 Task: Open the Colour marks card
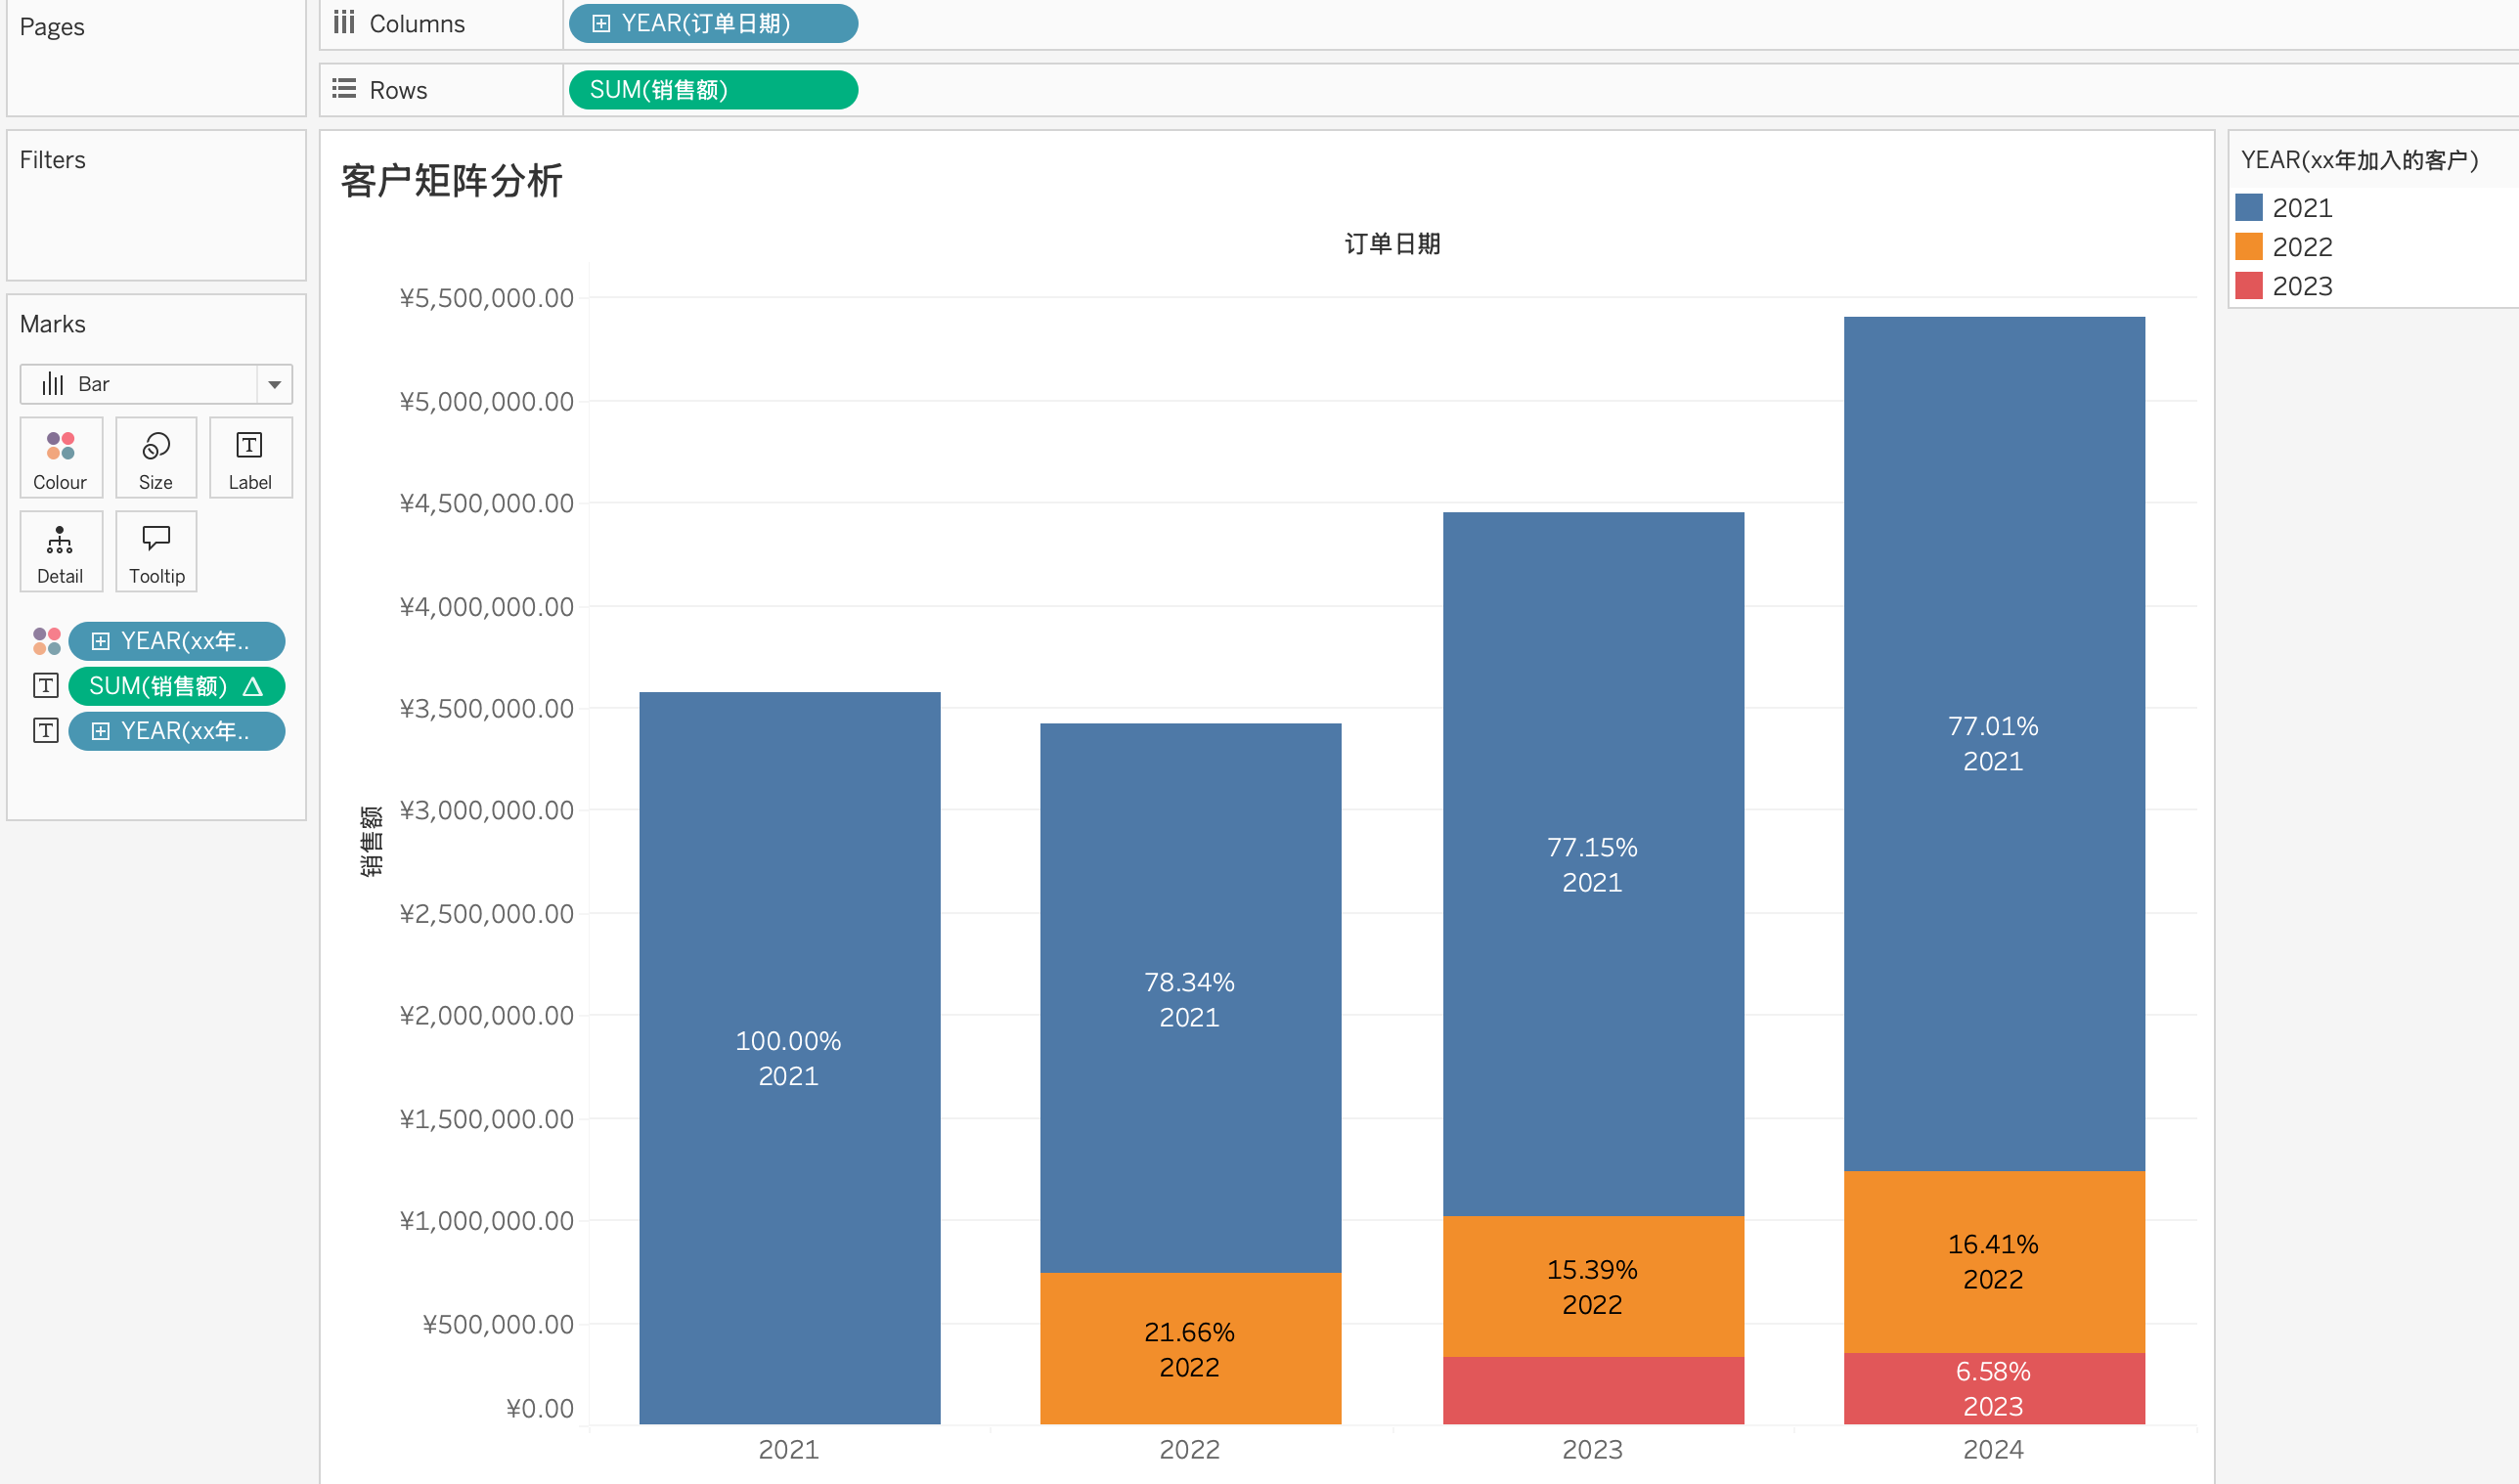pyautogui.click(x=60, y=458)
